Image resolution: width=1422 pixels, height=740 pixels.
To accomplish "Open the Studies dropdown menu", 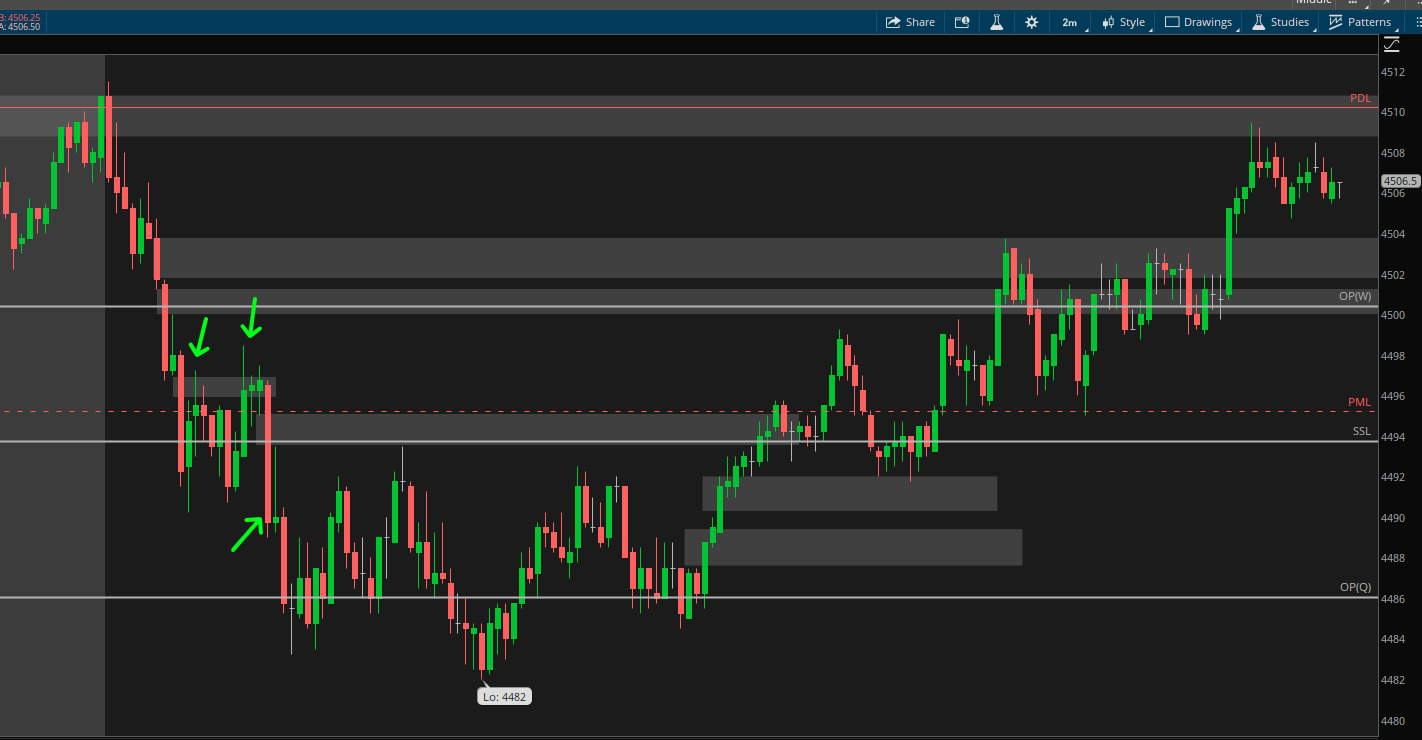I will point(1281,22).
